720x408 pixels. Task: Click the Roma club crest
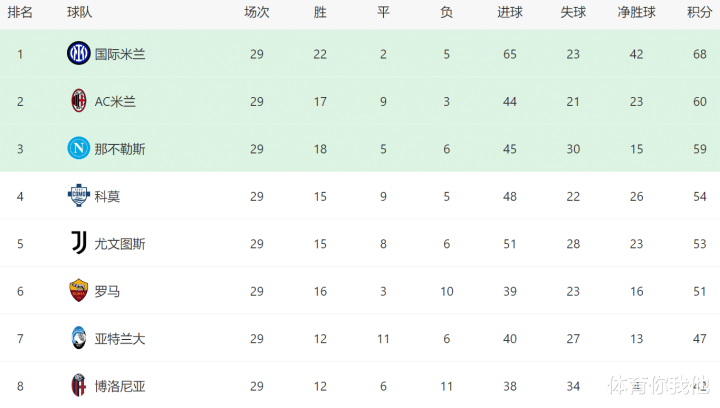tap(78, 291)
